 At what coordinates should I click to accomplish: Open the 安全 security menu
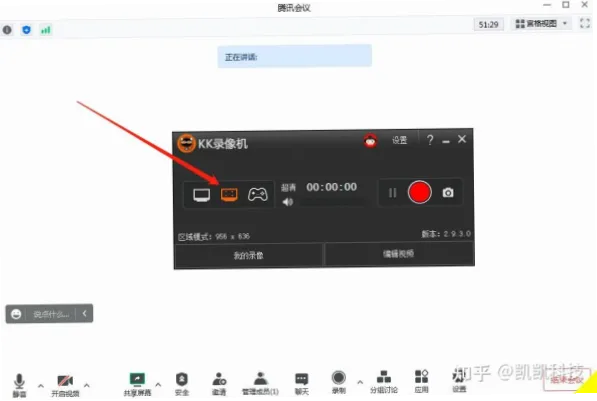[x=182, y=384]
